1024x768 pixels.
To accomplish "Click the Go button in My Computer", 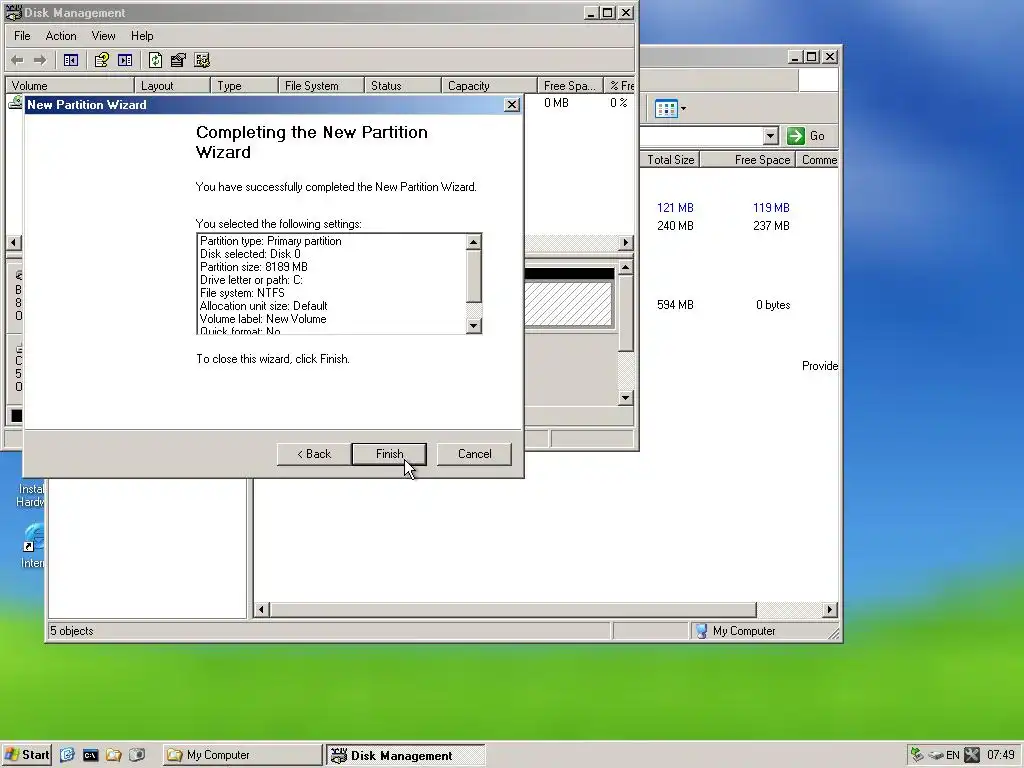I will pos(806,136).
